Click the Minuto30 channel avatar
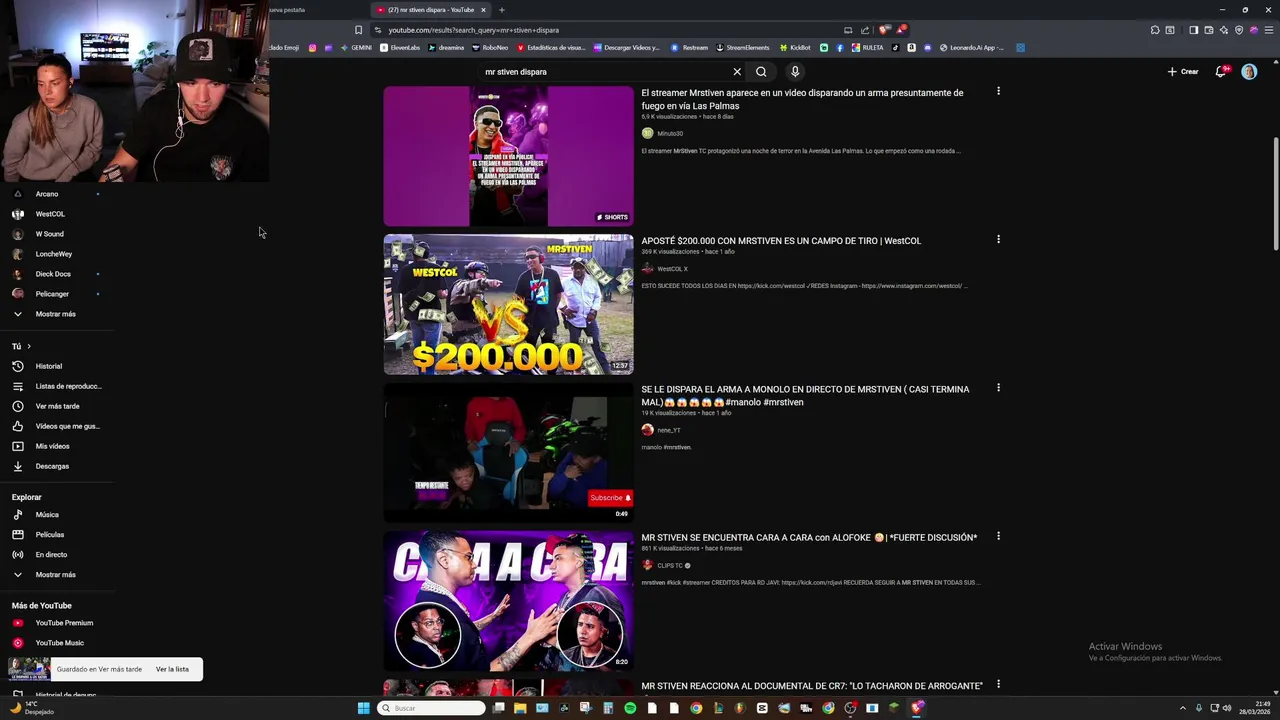This screenshot has width=1280, height=720. coord(647,133)
